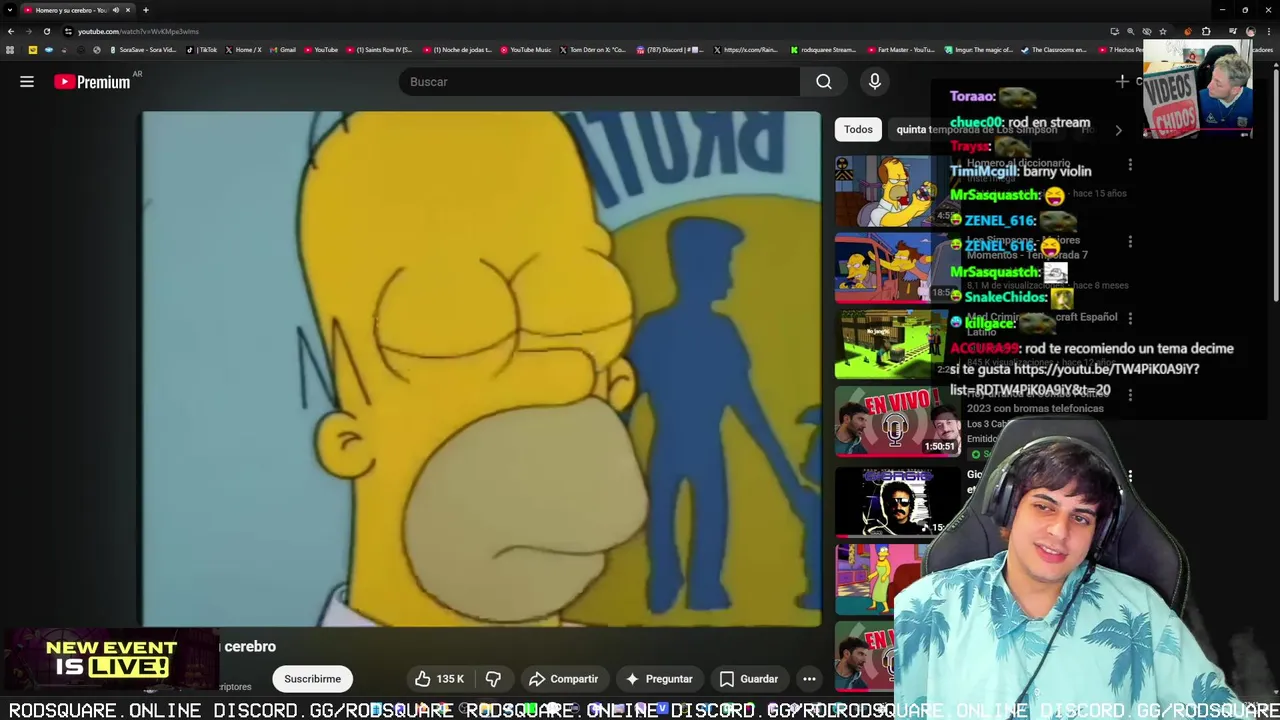The height and width of the screenshot is (720, 1280).
Task: Open the EN VIVO 1:50:51 thumbnail
Action: tap(897, 421)
